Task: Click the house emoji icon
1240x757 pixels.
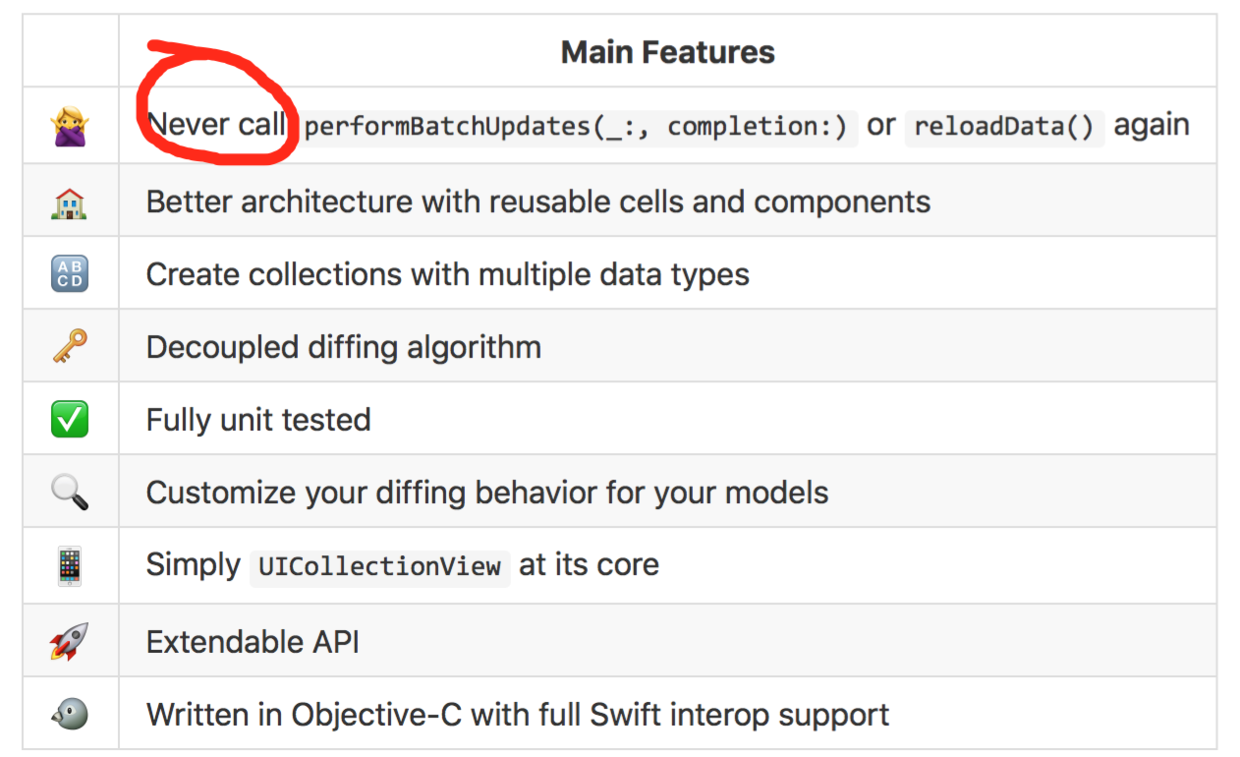Action: pos(70,202)
